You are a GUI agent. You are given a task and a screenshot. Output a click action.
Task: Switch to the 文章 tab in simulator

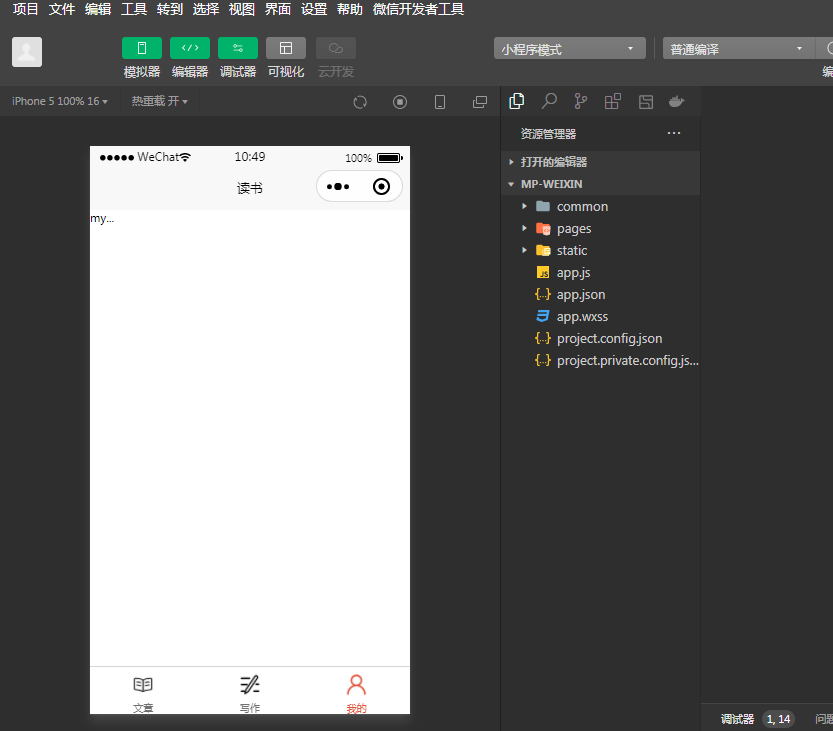click(143, 693)
